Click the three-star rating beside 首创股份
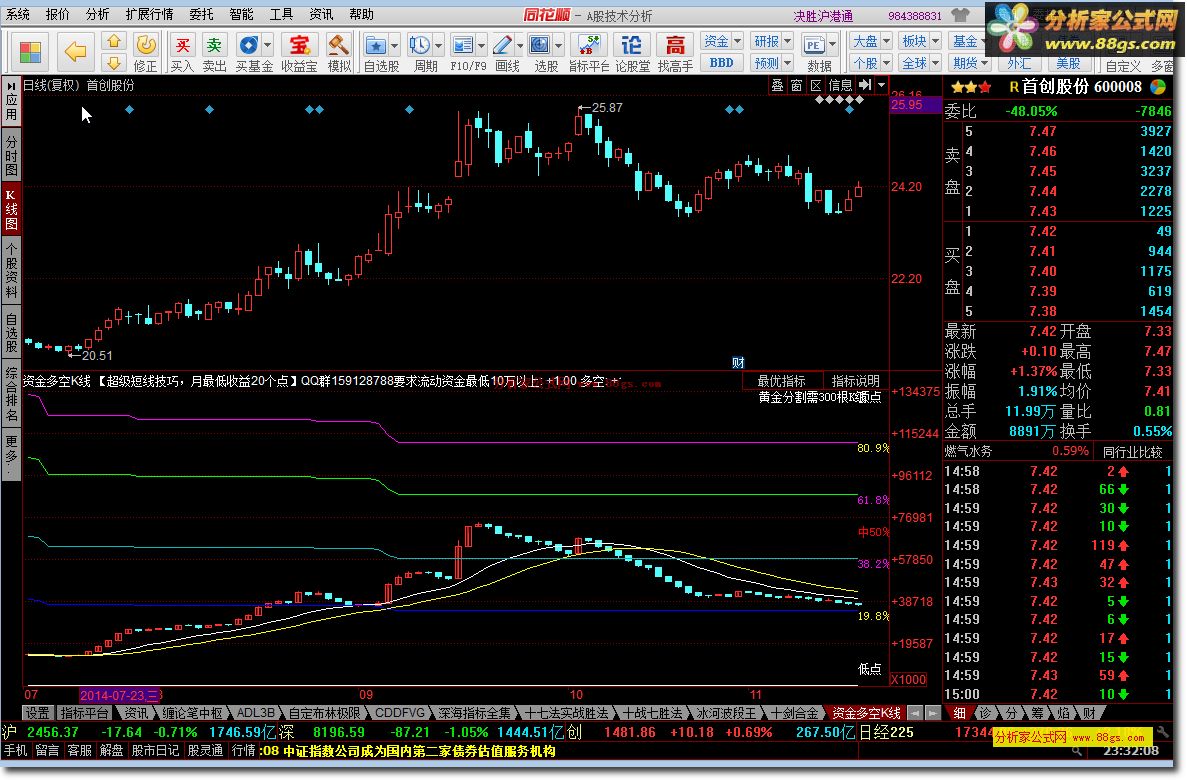This screenshot has height=780, width=1187. 971,88
